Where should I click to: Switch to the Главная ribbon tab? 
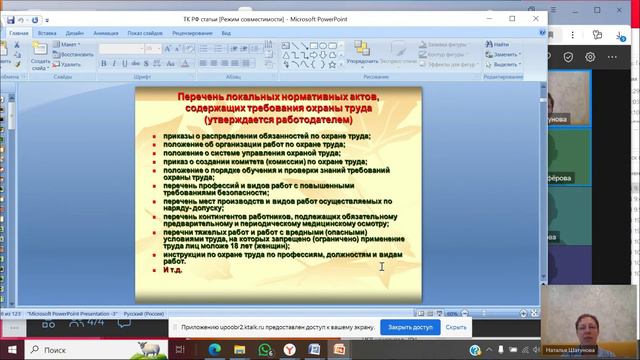pyautogui.click(x=19, y=33)
